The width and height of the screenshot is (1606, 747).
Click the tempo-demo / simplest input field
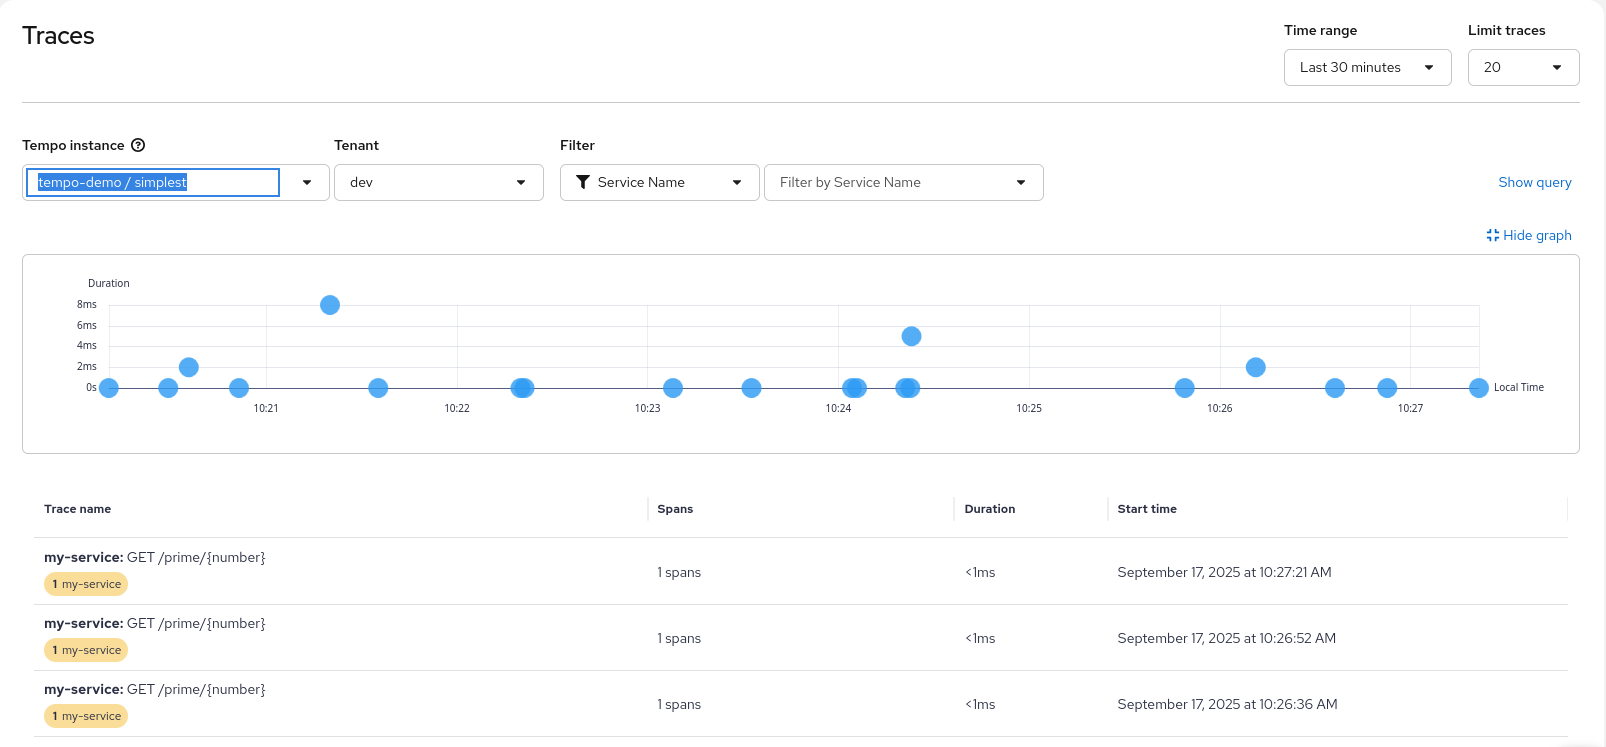point(152,182)
